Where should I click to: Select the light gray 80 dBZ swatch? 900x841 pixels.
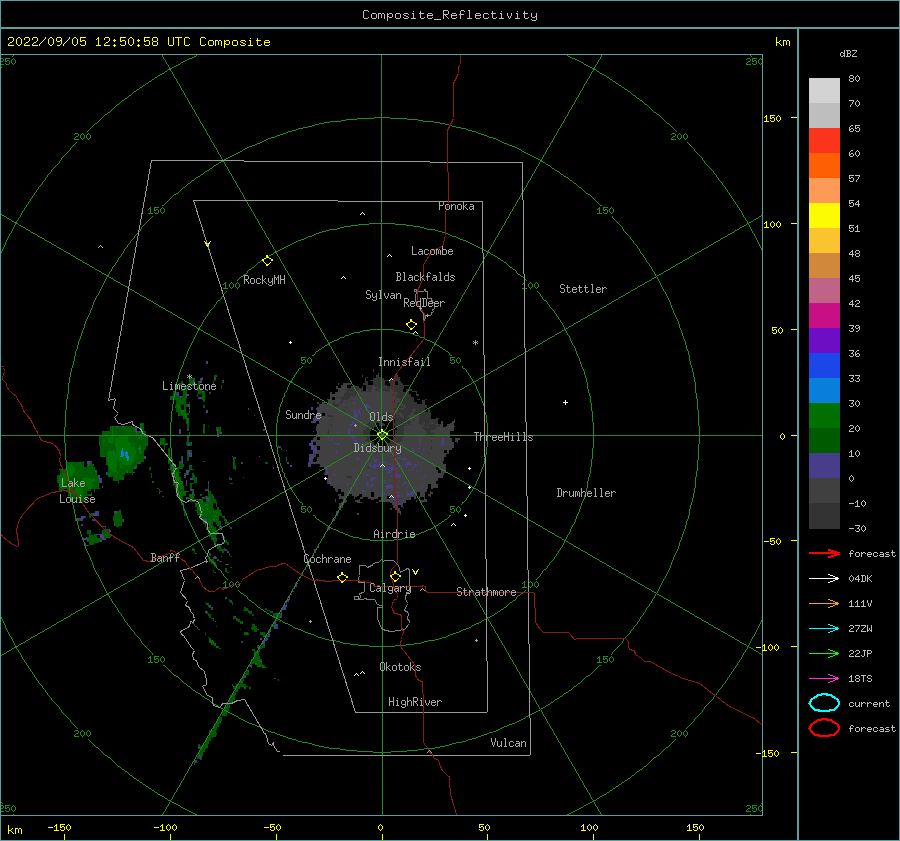pyautogui.click(x=824, y=91)
